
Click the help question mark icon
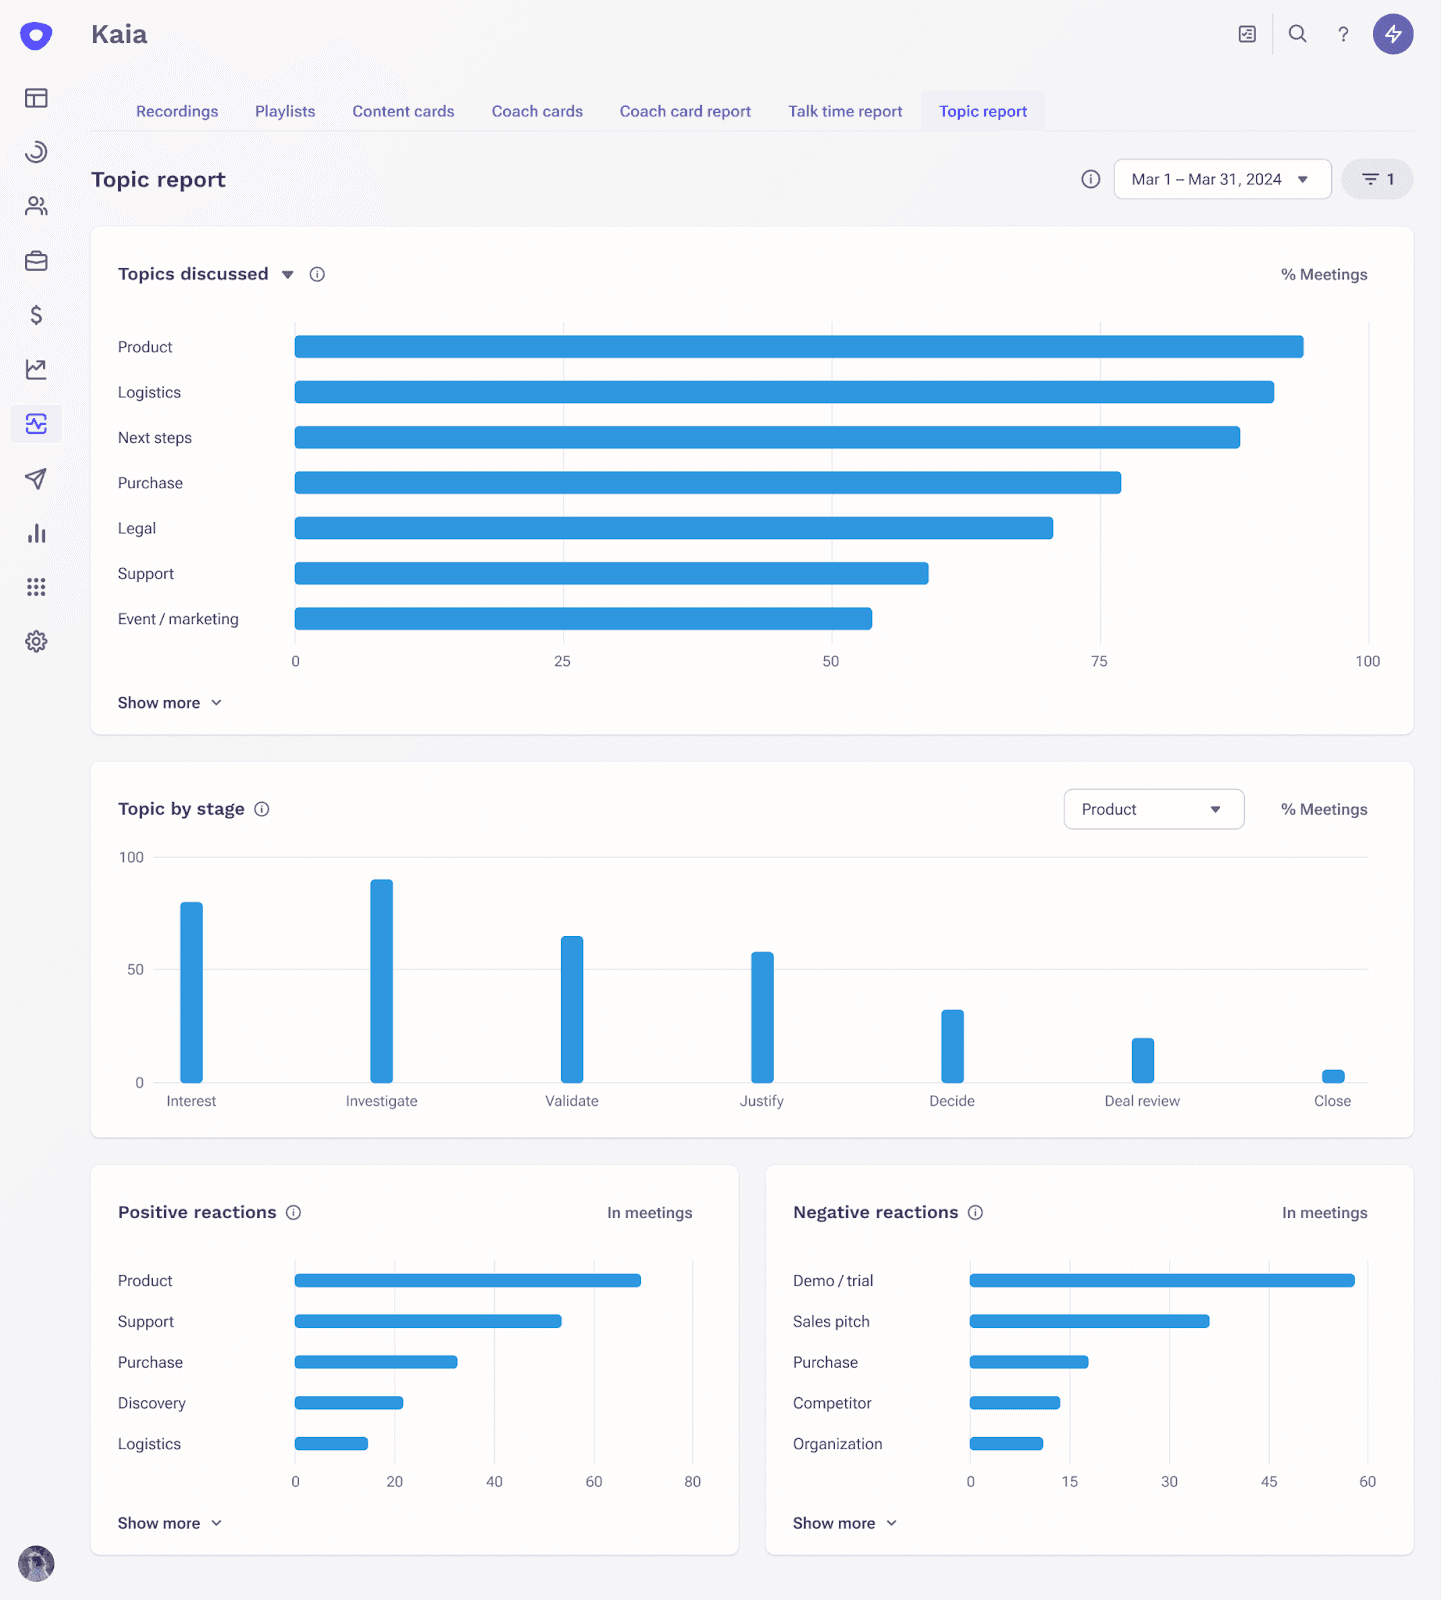(x=1343, y=34)
